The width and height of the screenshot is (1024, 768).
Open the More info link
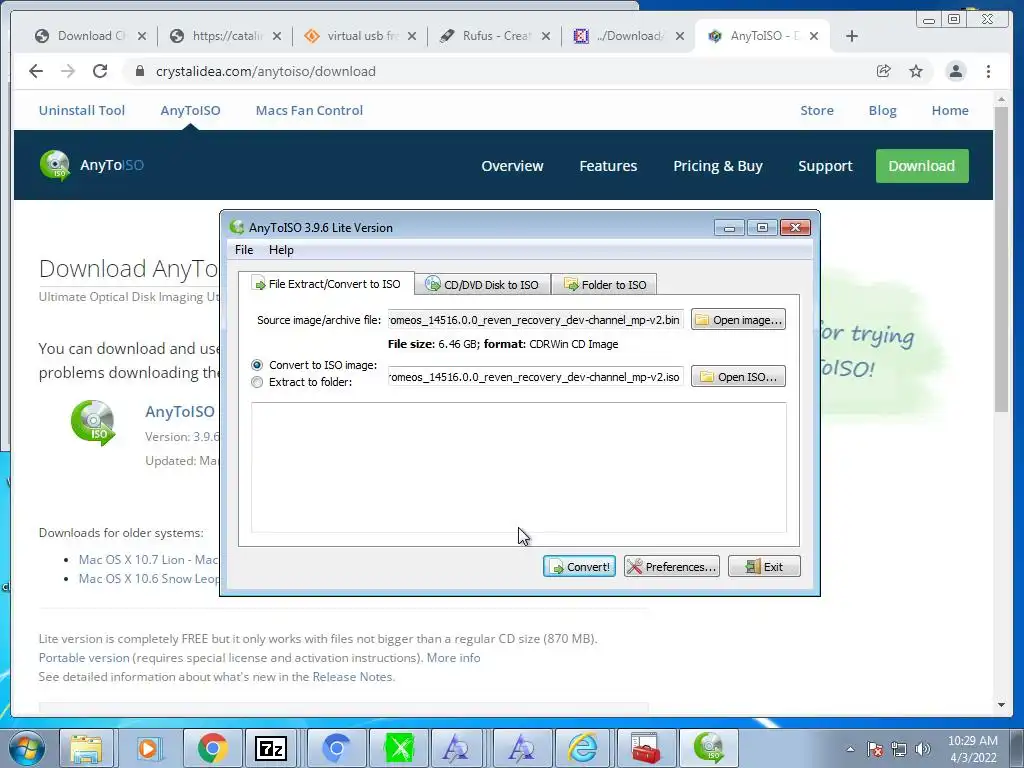[x=453, y=658]
